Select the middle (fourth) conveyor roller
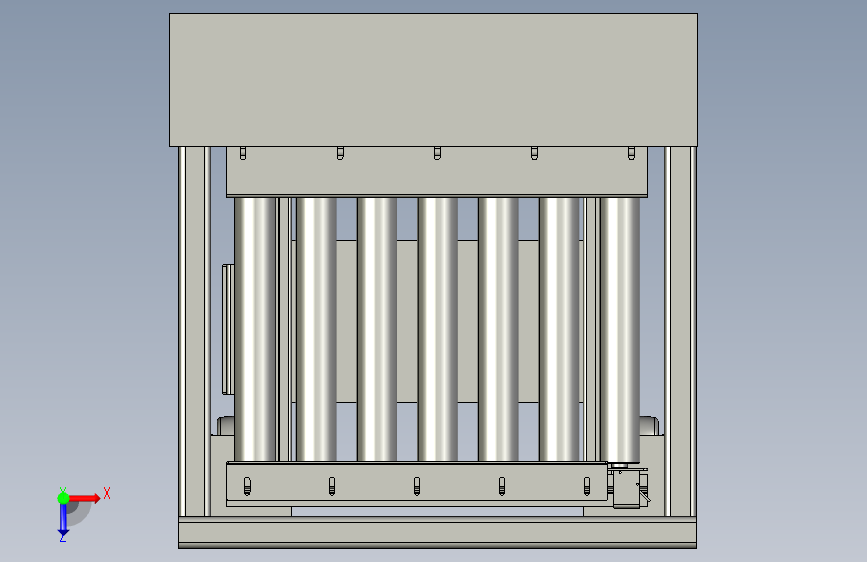The image size is (867, 562). point(438,329)
